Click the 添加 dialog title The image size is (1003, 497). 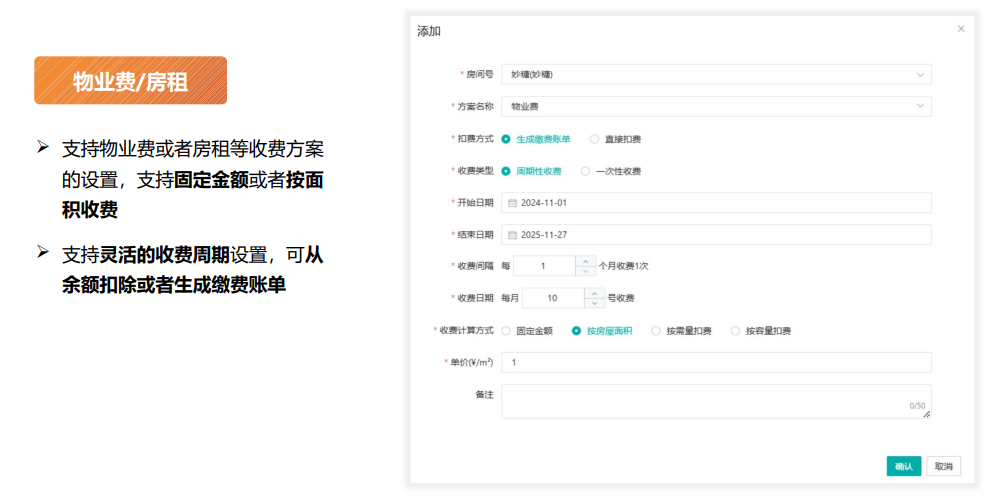[x=429, y=31]
